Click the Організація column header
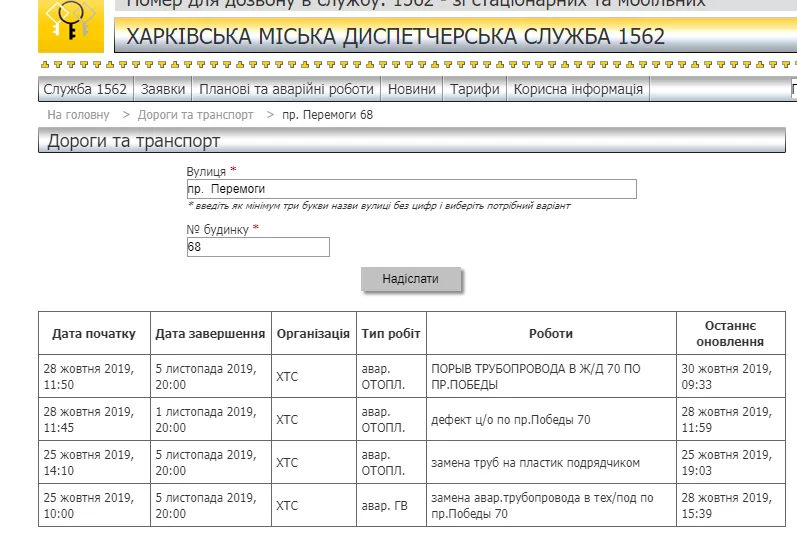The width and height of the screenshot is (797, 538). point(314,334)
